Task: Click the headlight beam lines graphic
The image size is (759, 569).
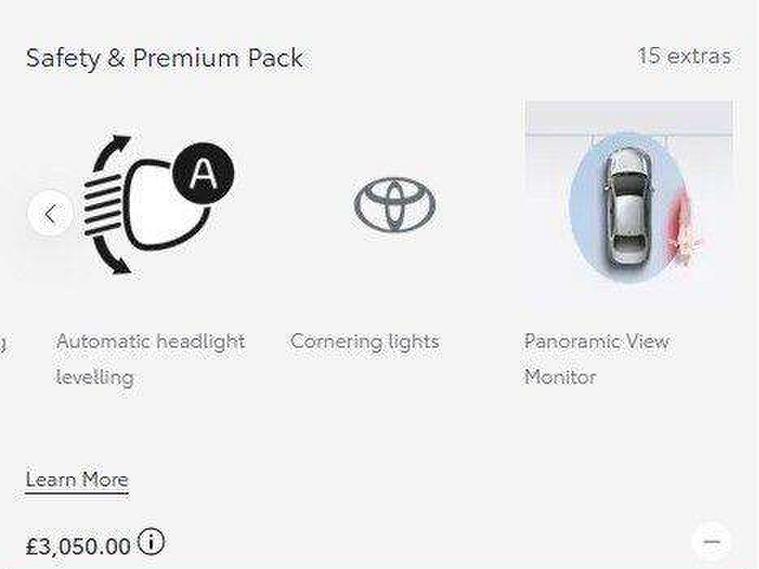Action: click(x=103, y=205)
